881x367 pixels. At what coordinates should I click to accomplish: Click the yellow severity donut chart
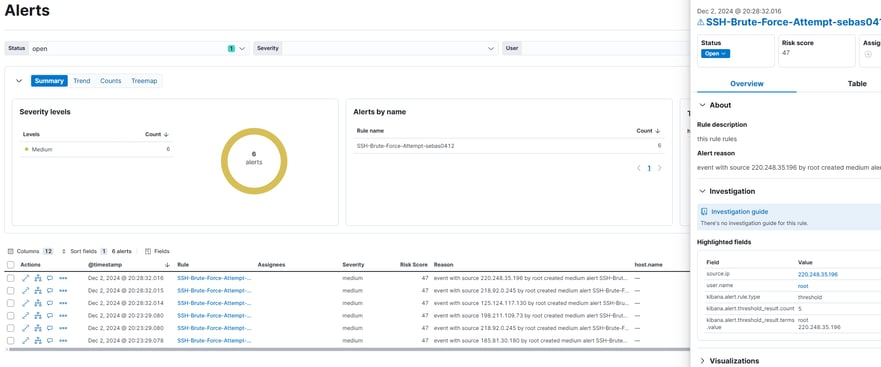[254, 161]
